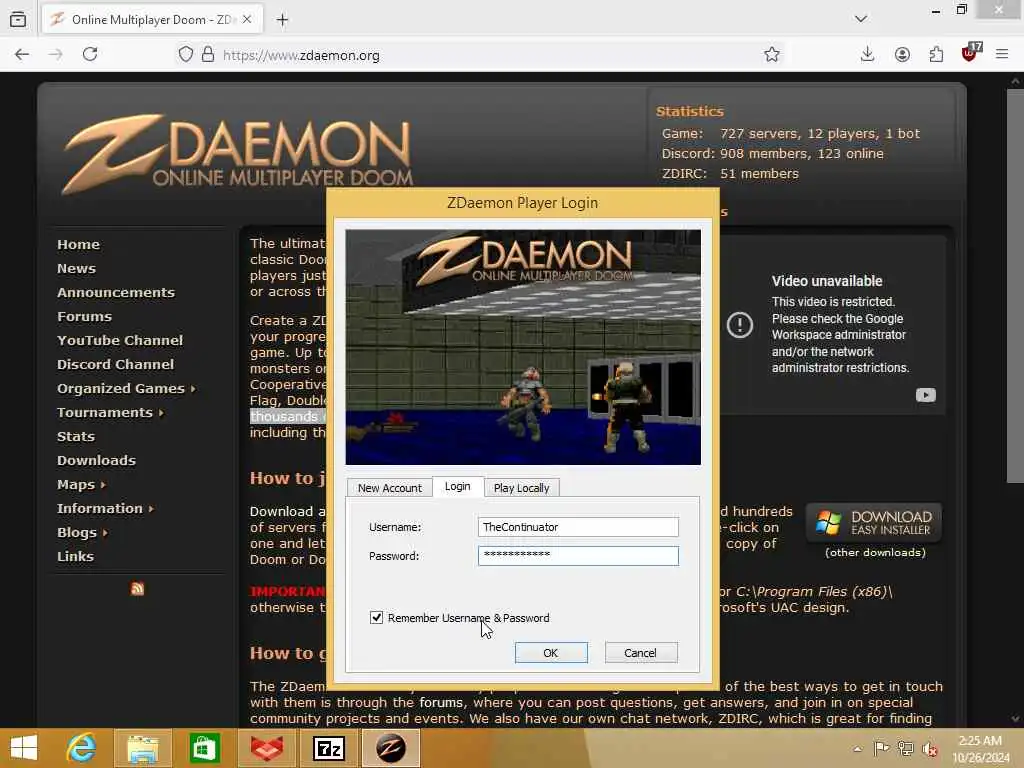Image resolution: width=1024 pixels, height=768 pixels.
Task: Expand the Information submenu
Action: point(105,509)
